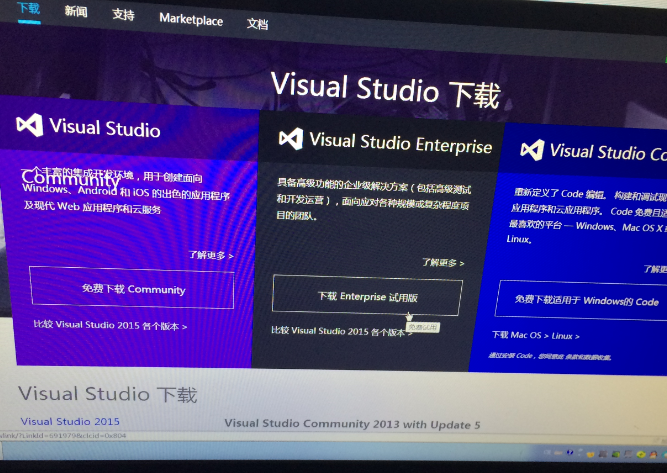
Task: Open the 新闻 navigation item
Action: pos(76,11)
